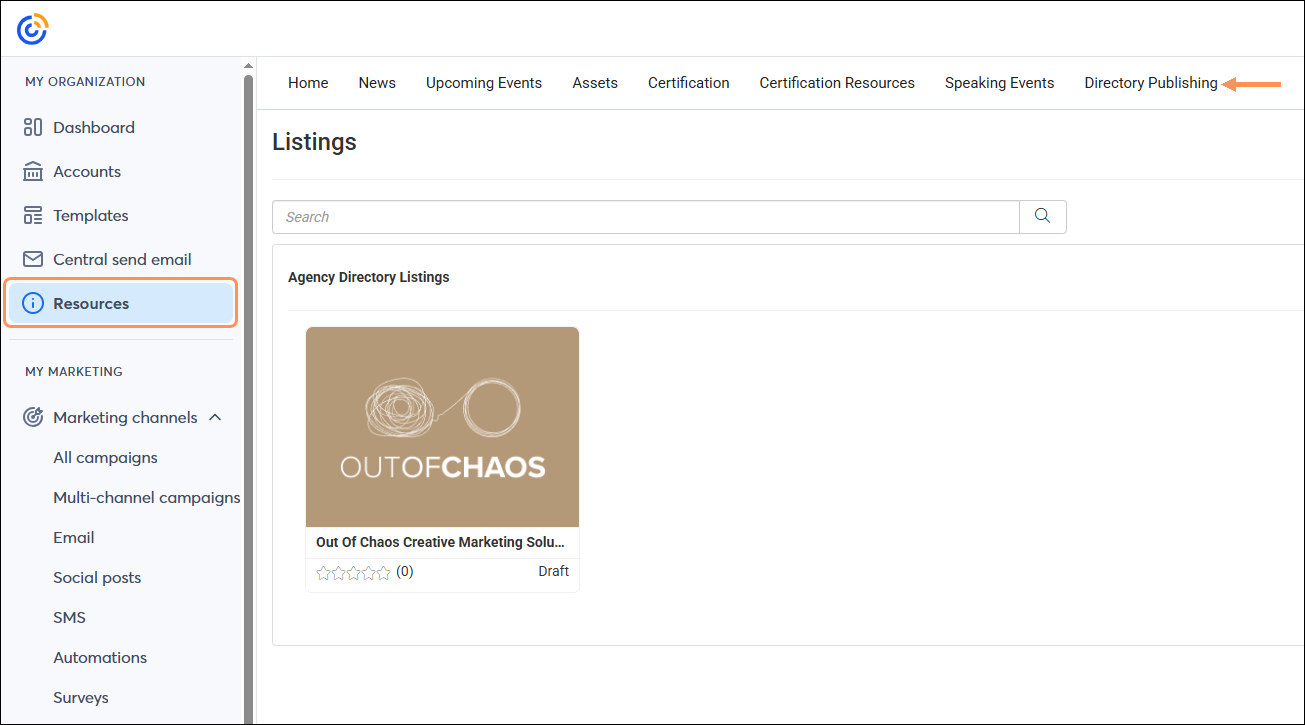Collapse the Marketing channels section chevron

(x=215, y=417)
